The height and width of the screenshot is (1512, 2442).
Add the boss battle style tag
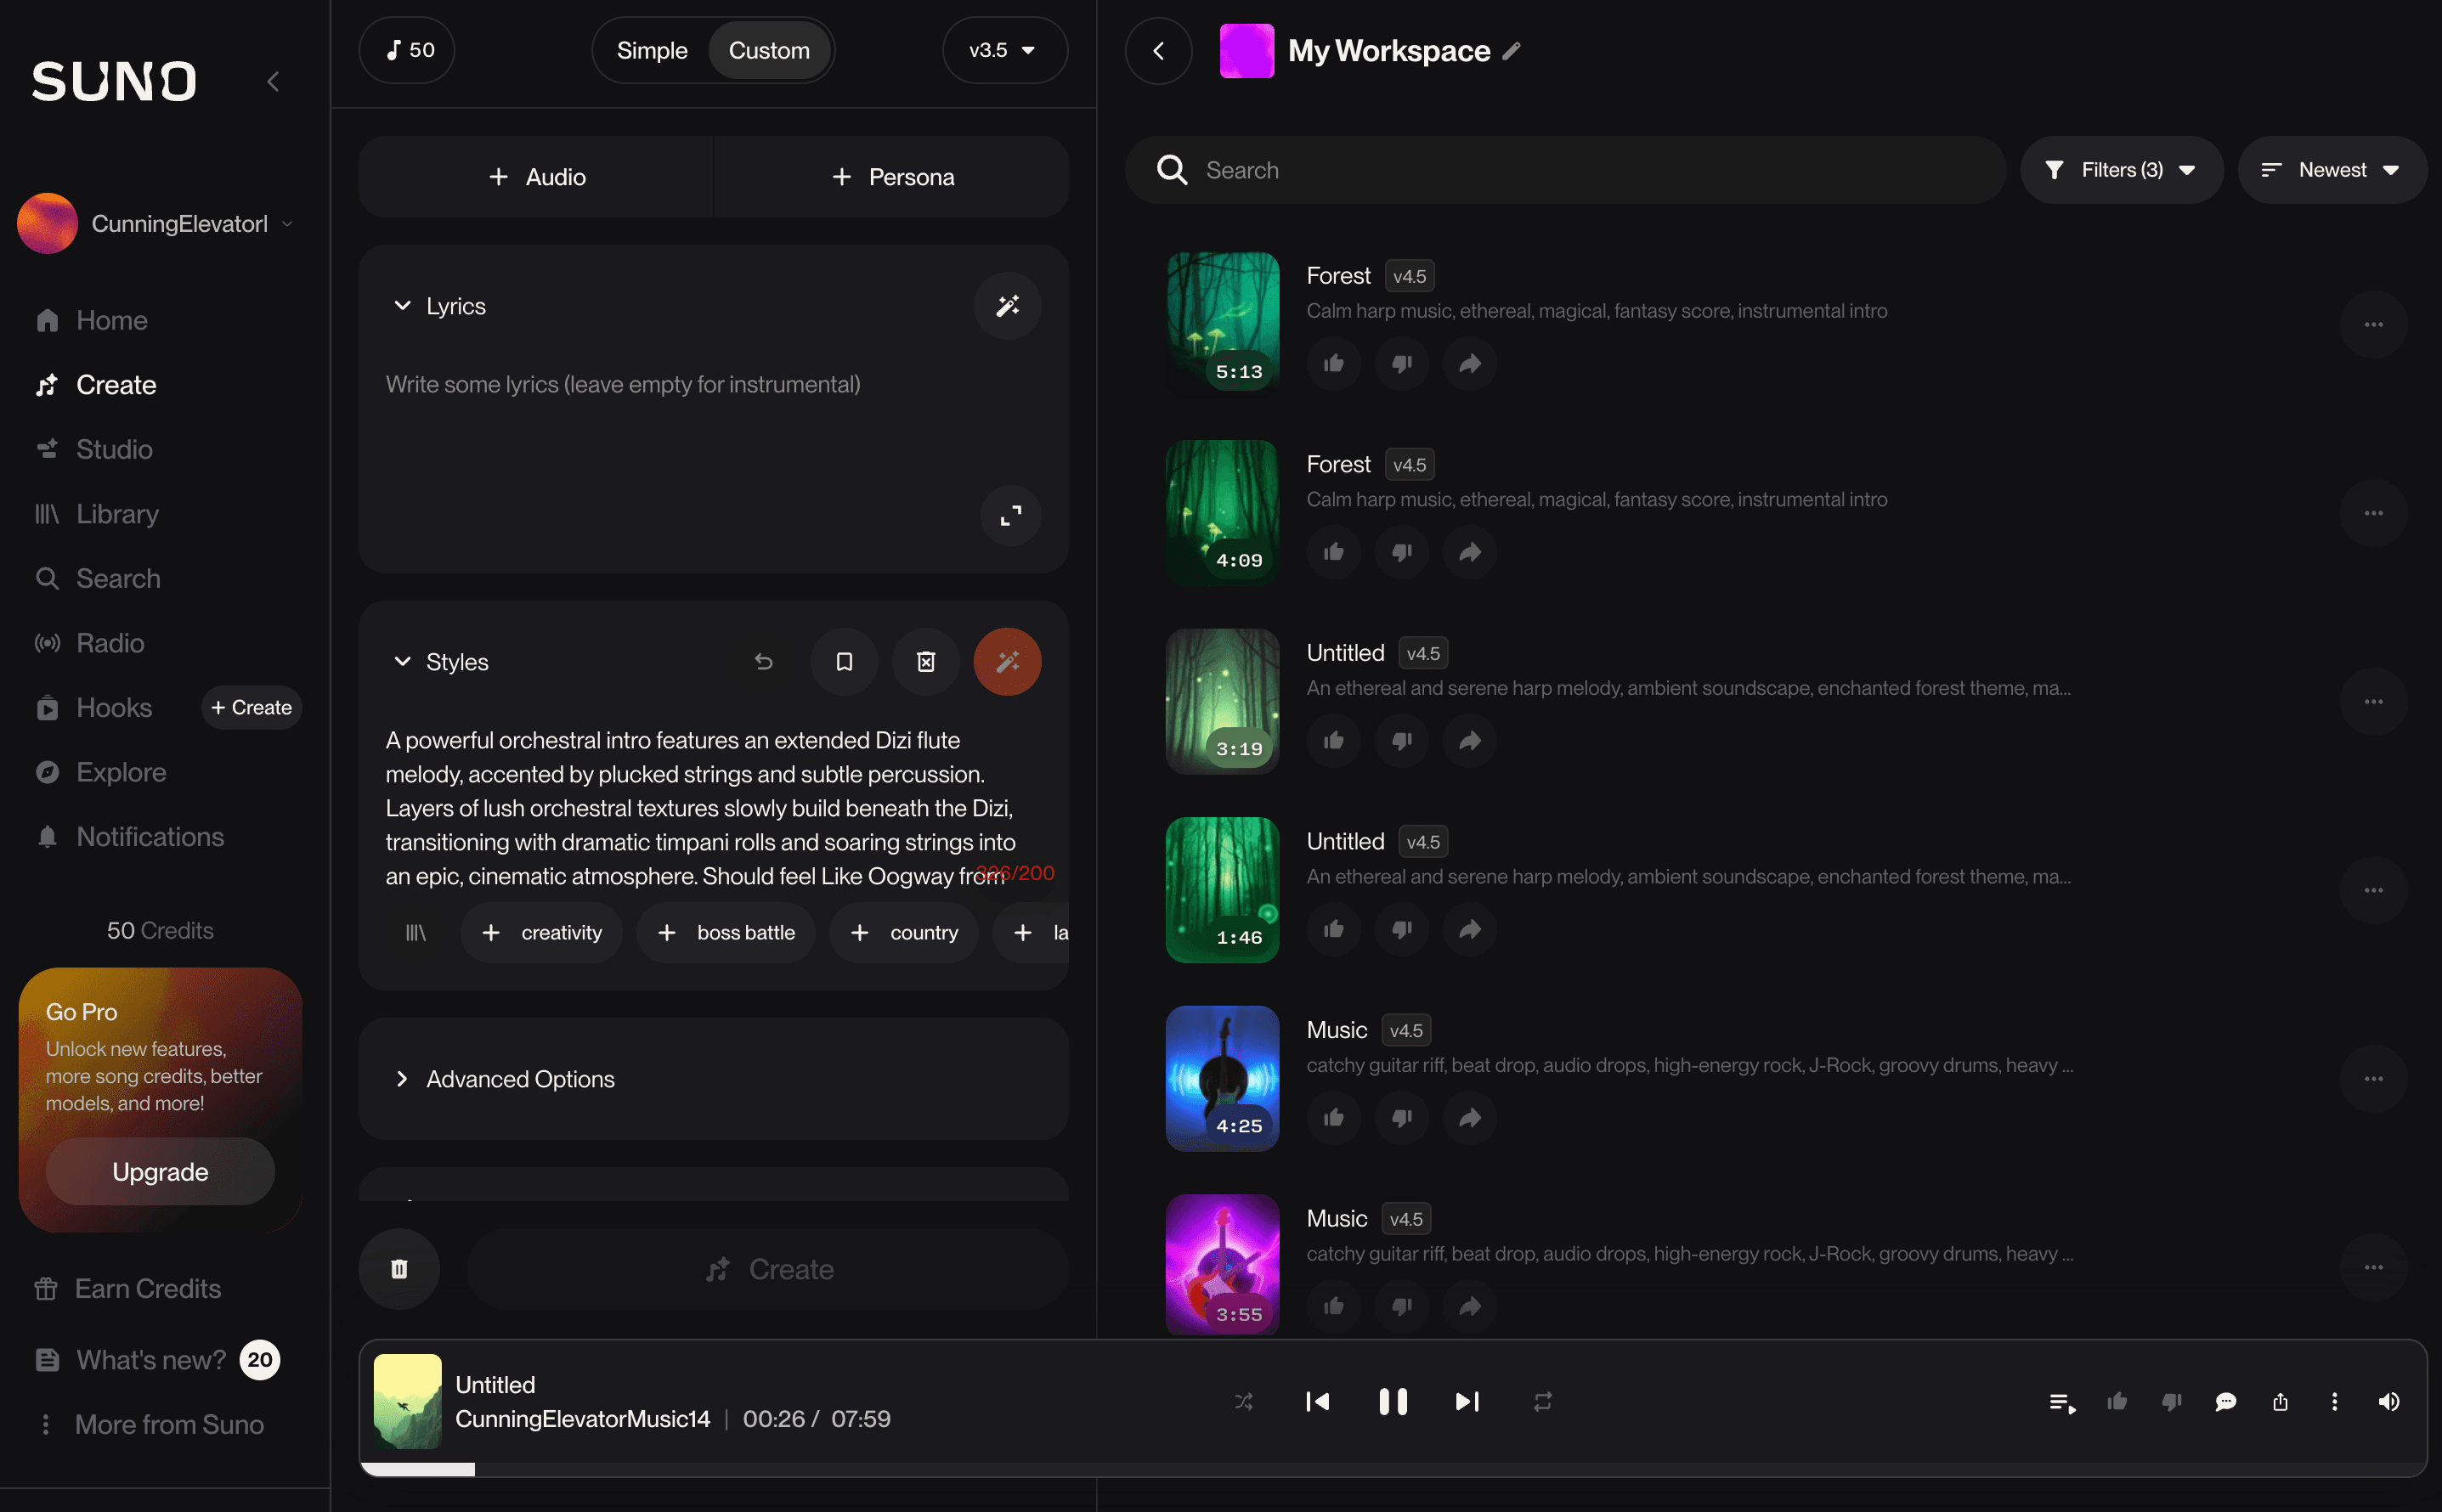point(726,933)
